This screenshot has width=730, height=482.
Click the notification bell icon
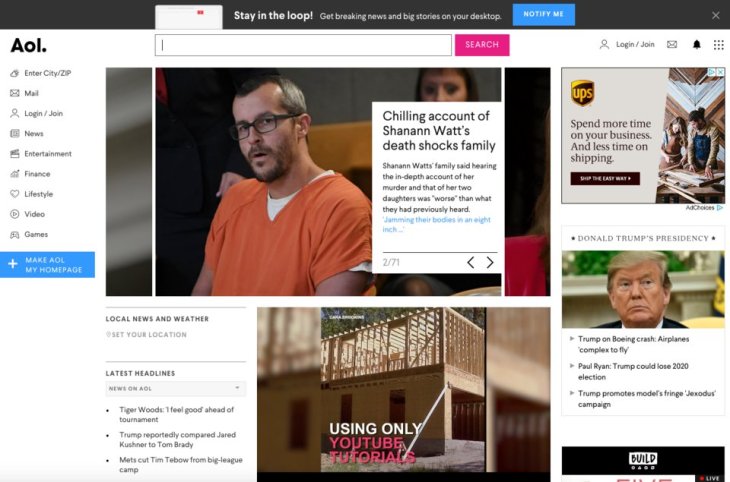[x=697, y=45]
